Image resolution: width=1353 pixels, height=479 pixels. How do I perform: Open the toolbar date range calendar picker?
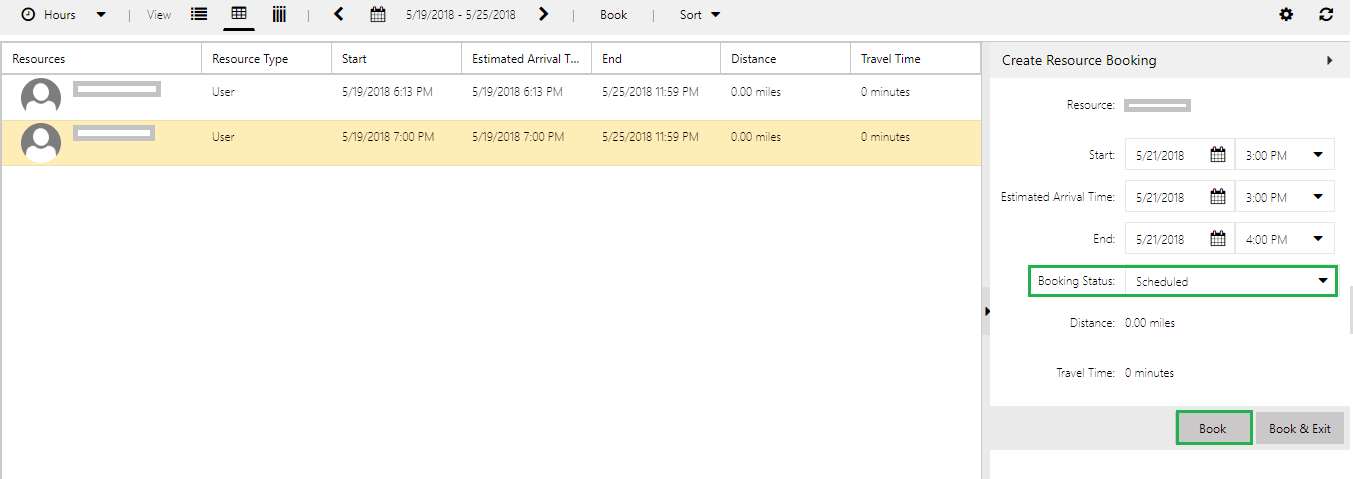point(377,15)
